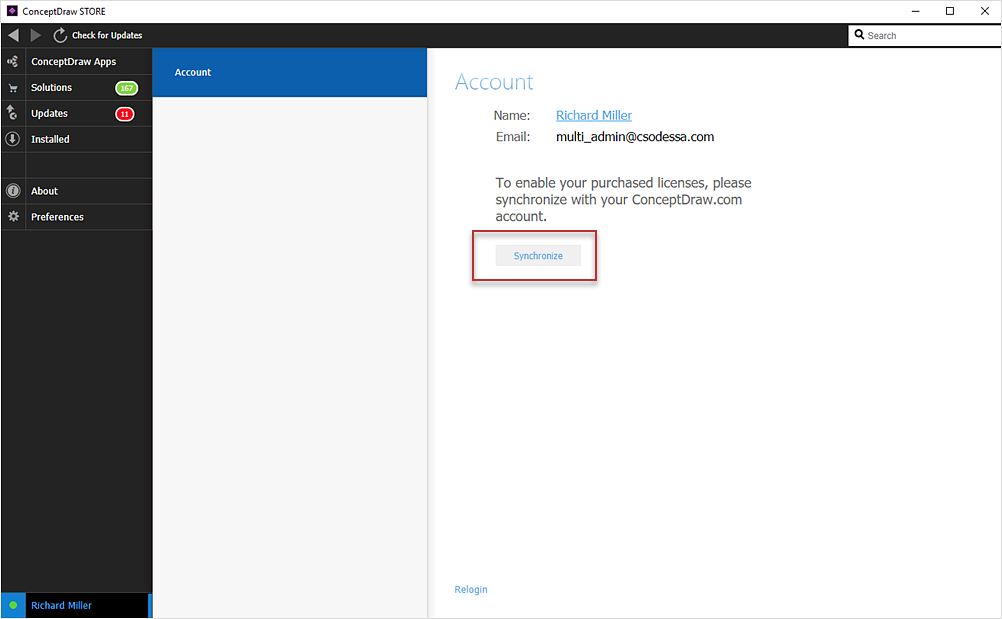Click the search magnifier icon
This screenshot has width=1002, height=619.
click(x=859, y=34)
